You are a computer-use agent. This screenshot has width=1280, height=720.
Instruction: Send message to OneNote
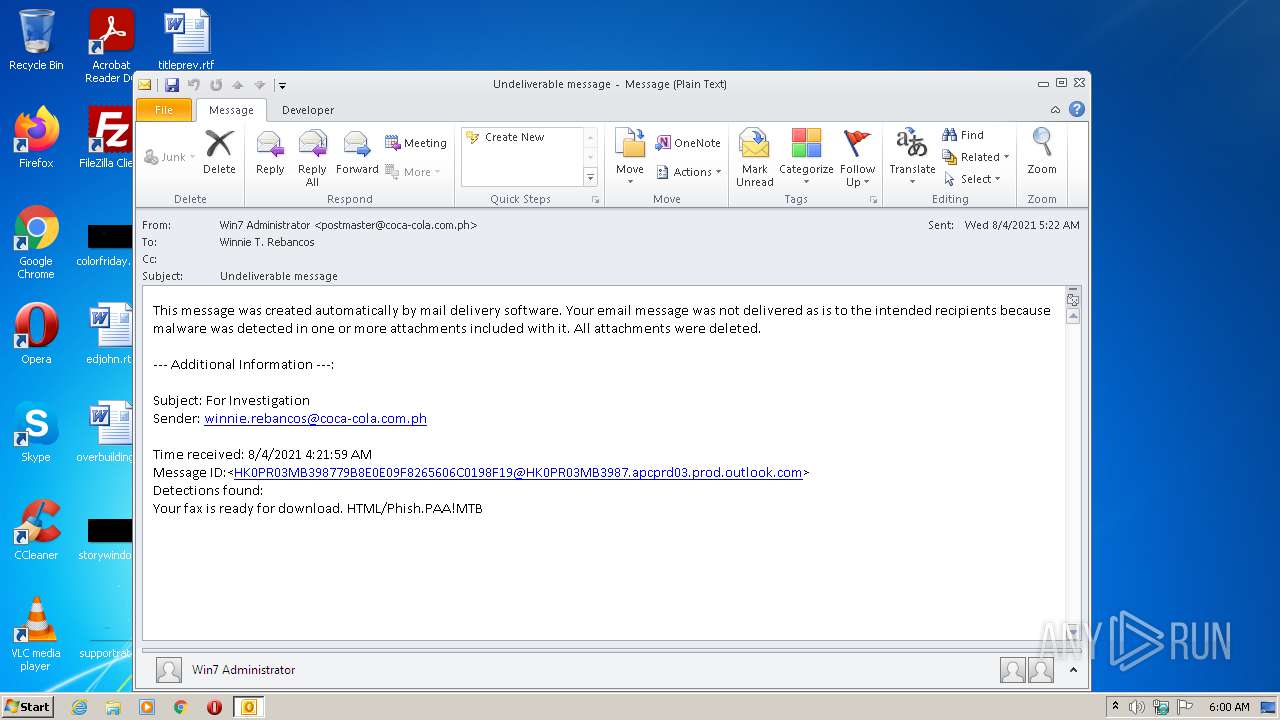click(688, 143)
